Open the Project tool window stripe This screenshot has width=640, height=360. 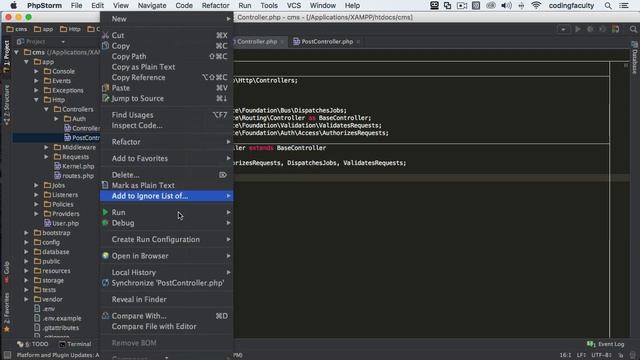pyautogui.click(x=6, y=56)
